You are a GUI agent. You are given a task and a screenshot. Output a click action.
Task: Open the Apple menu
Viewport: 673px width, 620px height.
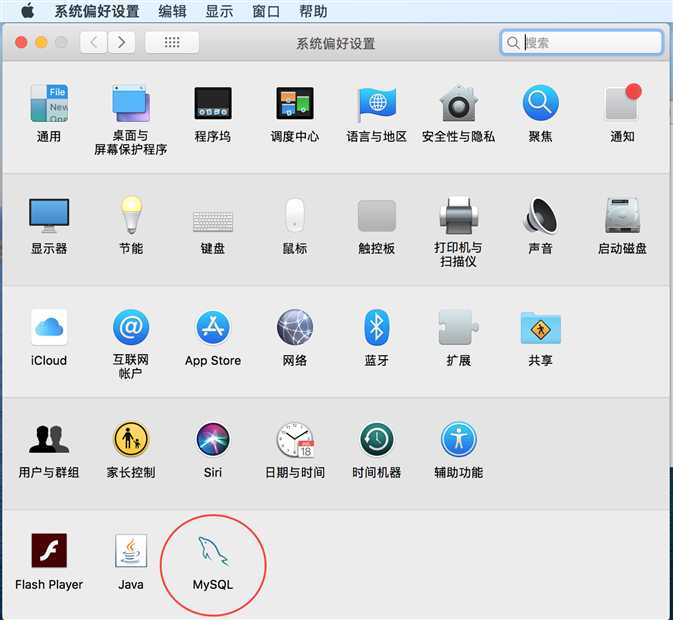point(27,11)
